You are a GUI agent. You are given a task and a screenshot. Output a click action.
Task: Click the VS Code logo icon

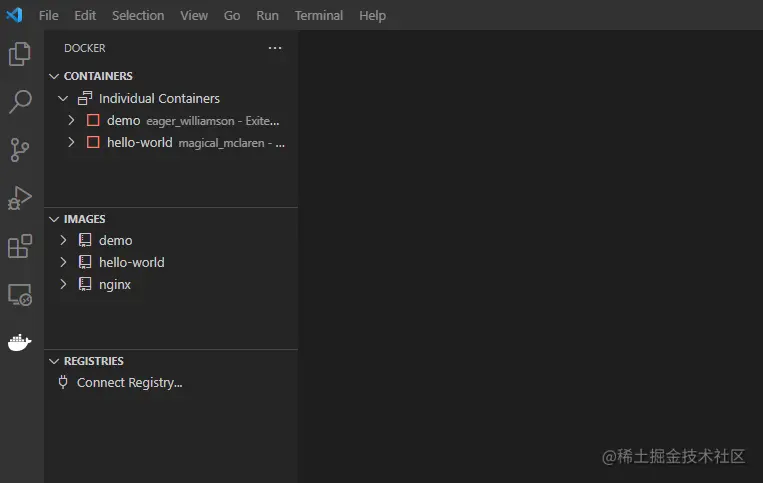point(14,15)
